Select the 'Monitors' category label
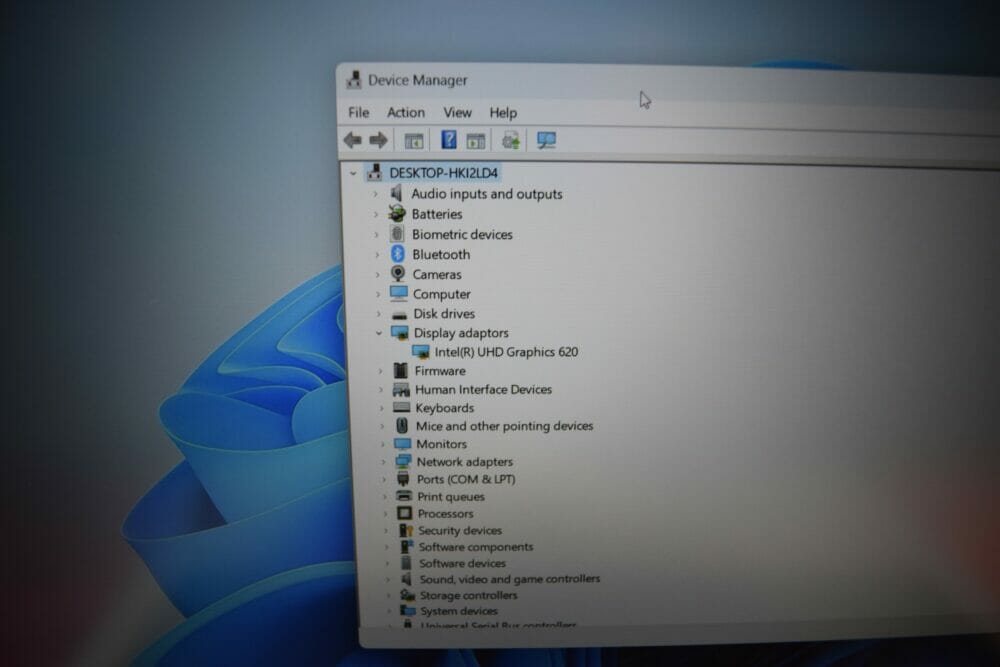This screenshot has width=1000, height=667. 441,444
